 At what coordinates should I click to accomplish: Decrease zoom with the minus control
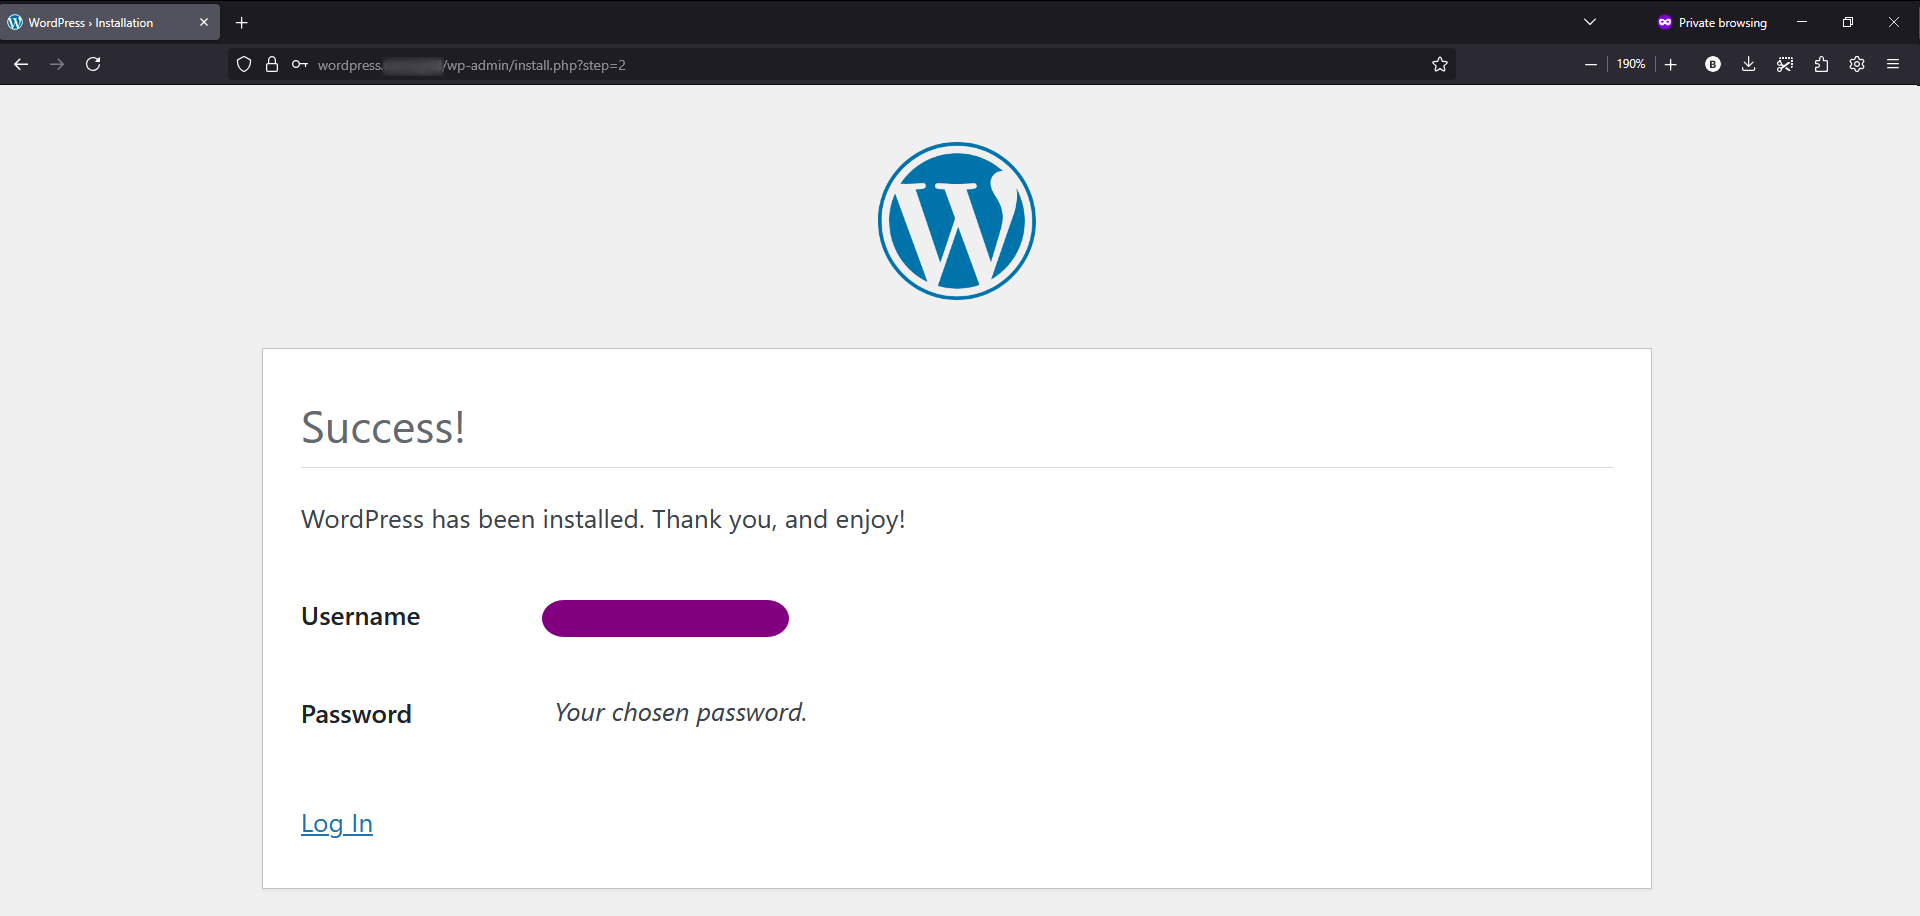1591,64
